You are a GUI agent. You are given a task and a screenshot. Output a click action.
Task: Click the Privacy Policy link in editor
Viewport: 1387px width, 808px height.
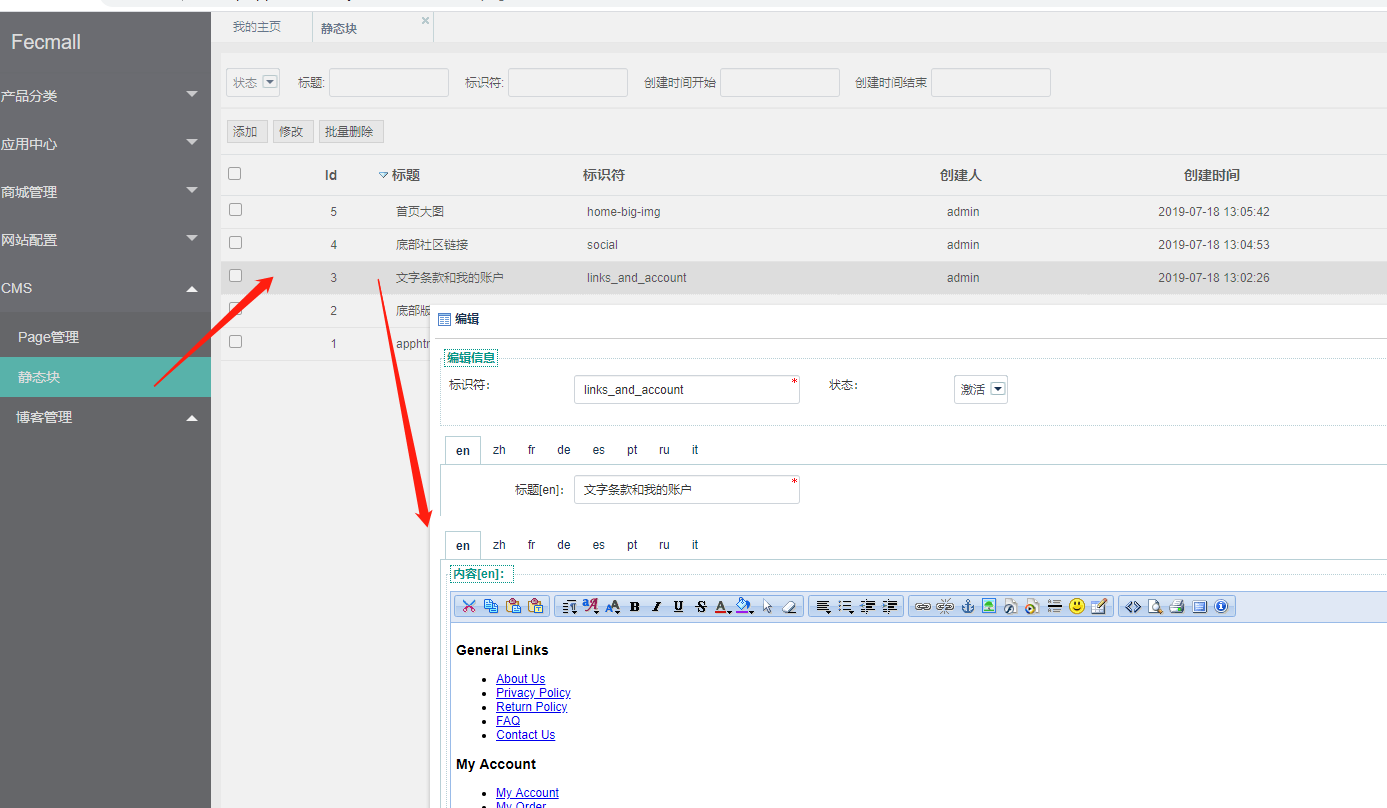pyautogui.click(x=533, y=693)
